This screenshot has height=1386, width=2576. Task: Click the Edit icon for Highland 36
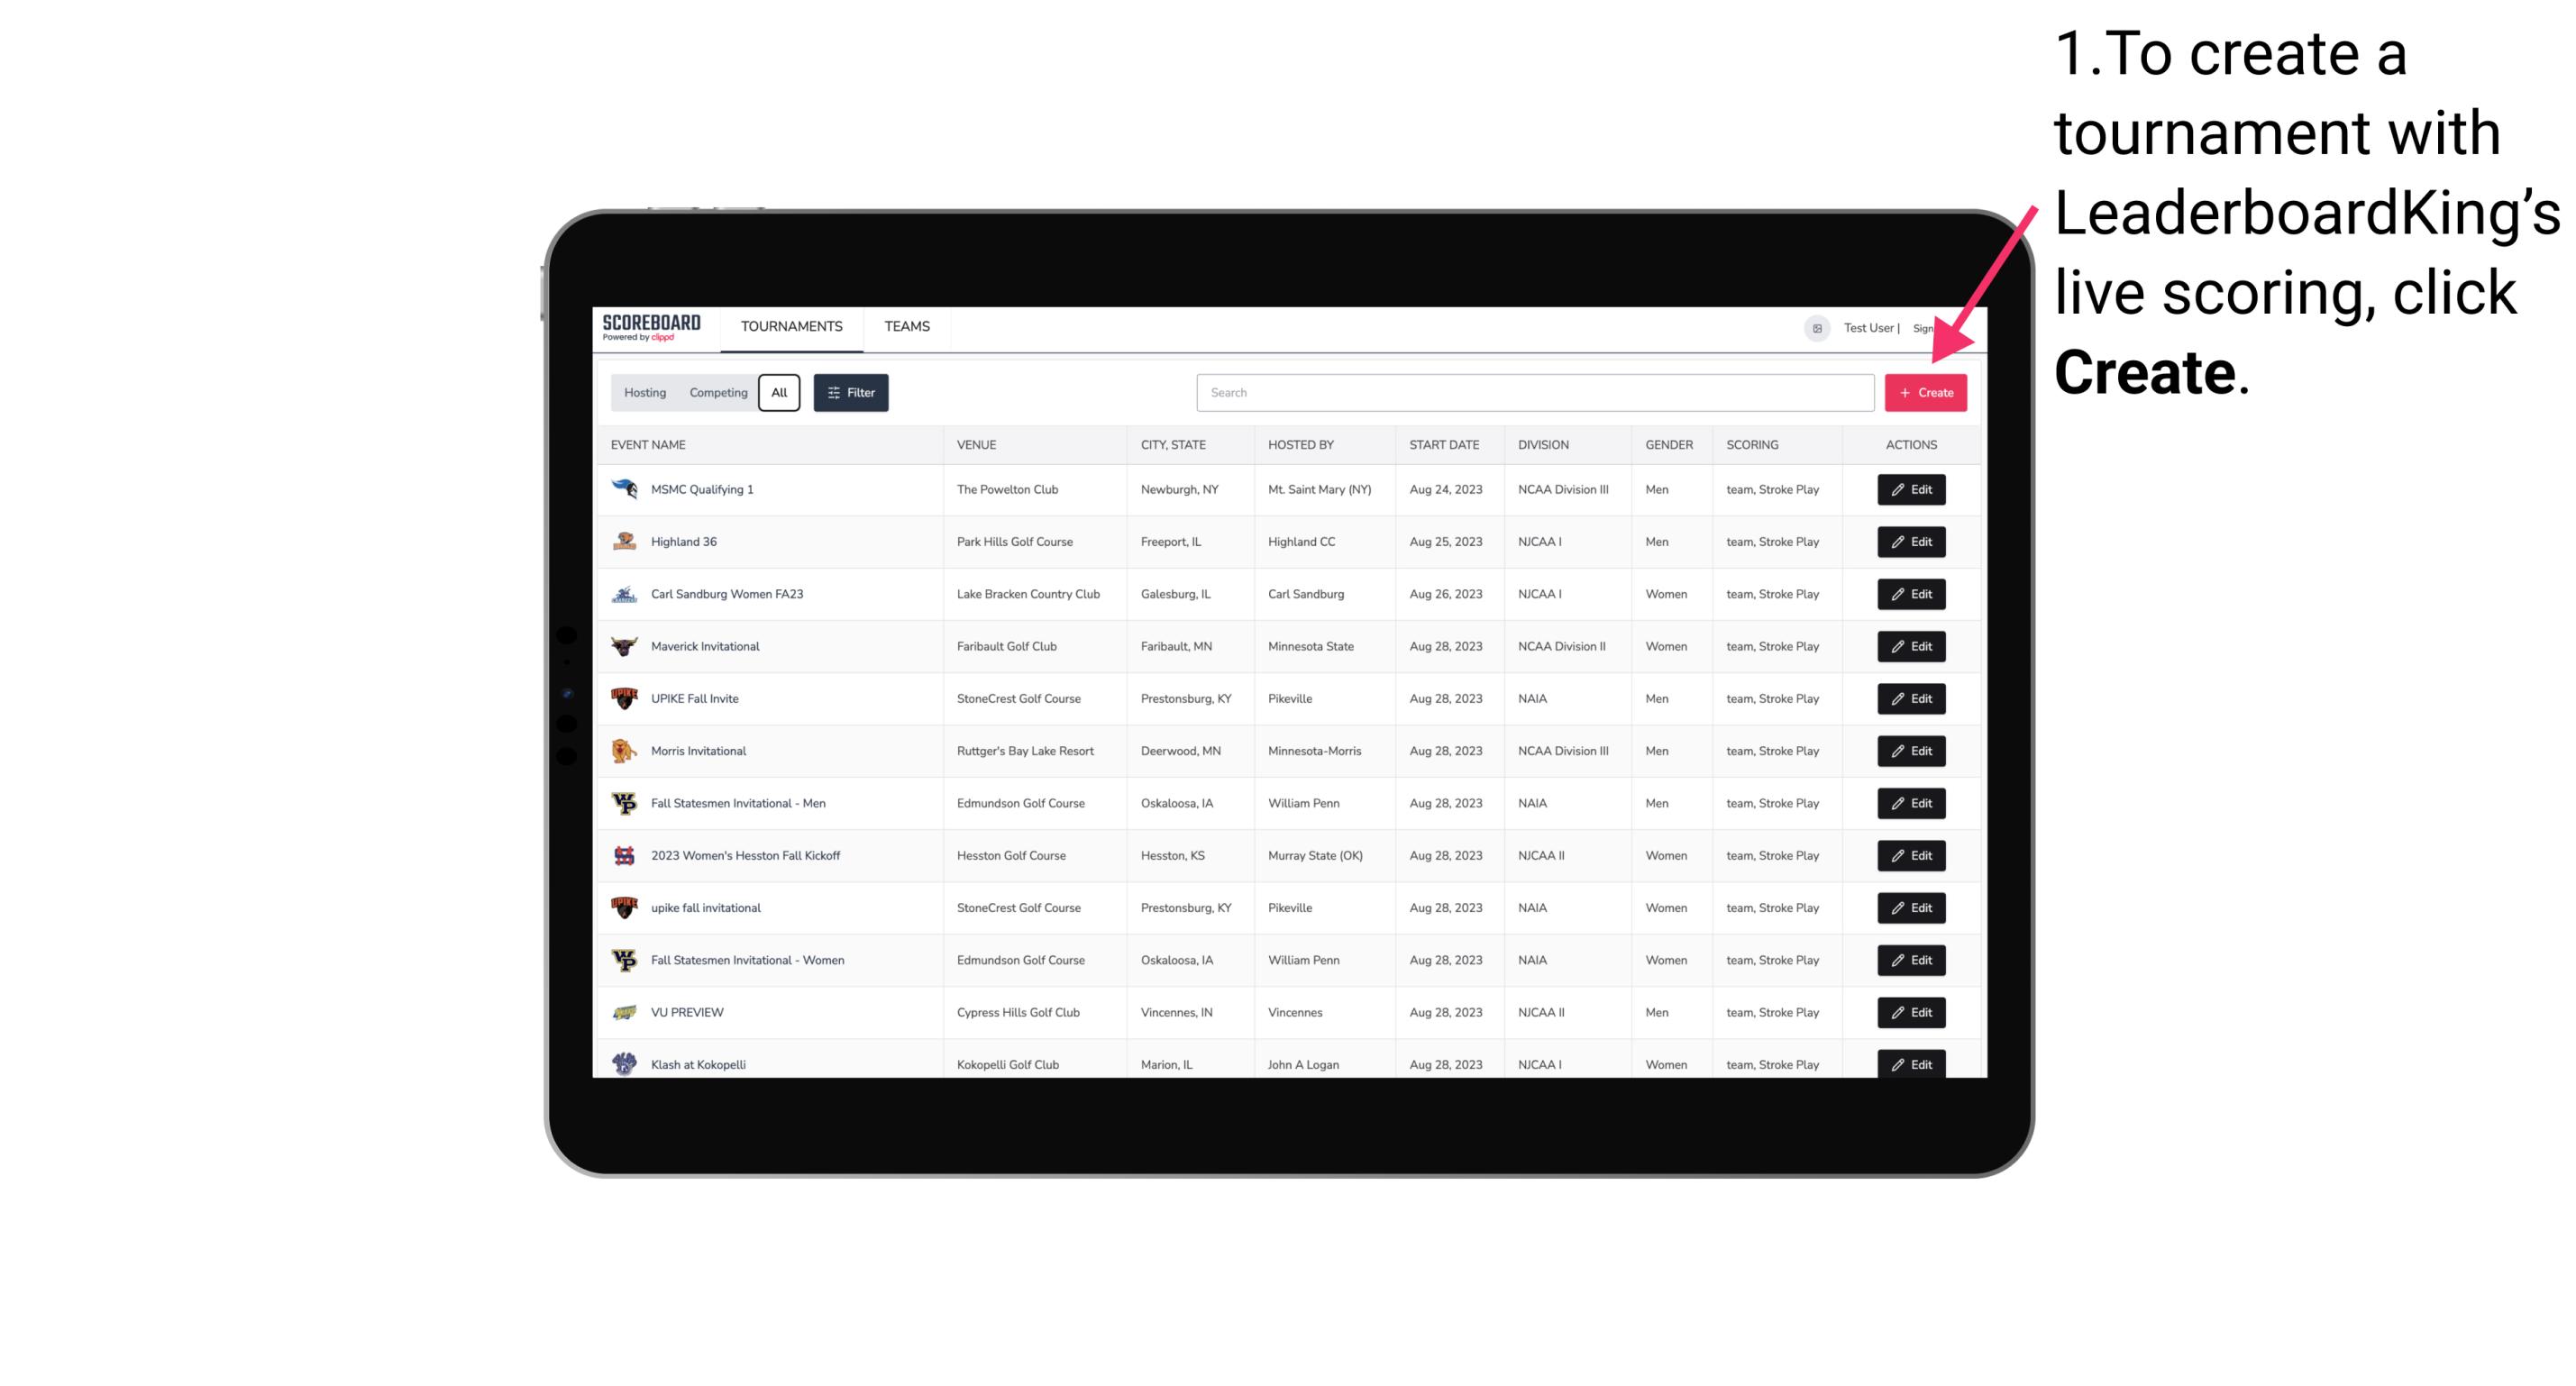pos(1910,541)
